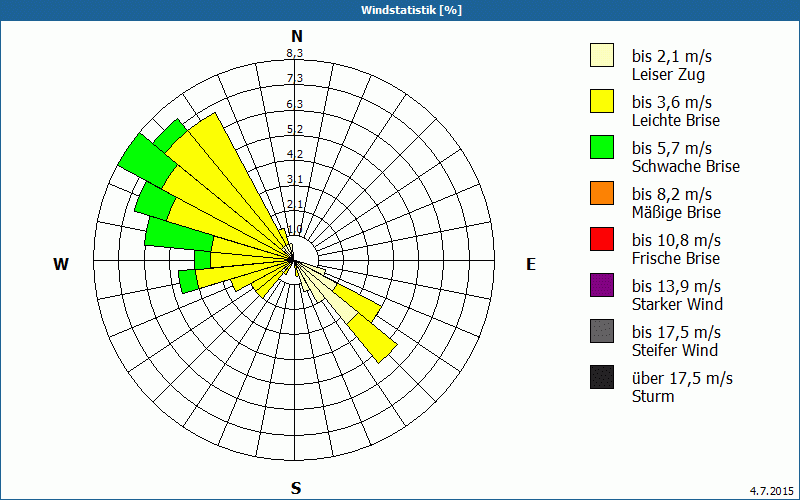Image resolution: width=800 pixels, height=500 pixels.
Task: Click the 6,3 scale value
Action: point(295,104)
